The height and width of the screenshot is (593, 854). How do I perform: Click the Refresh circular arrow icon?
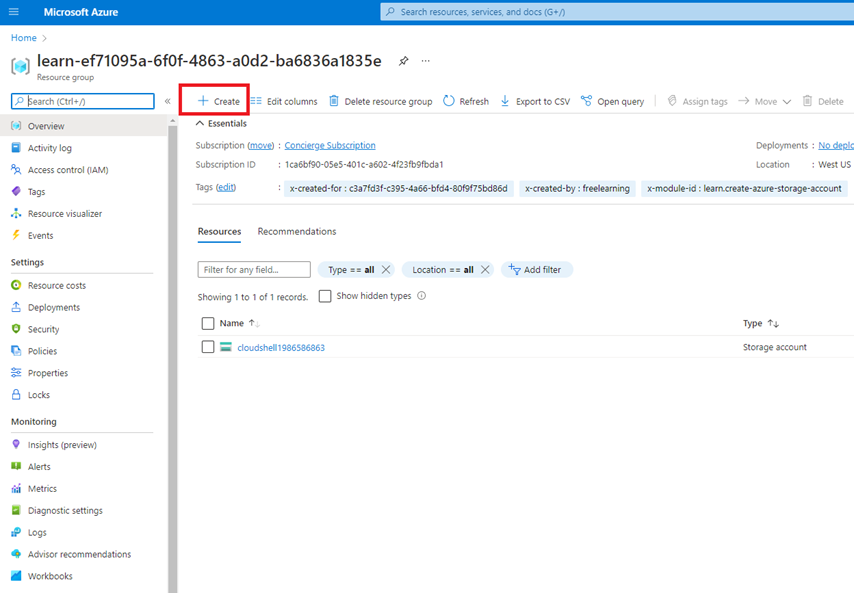(449, 101)
